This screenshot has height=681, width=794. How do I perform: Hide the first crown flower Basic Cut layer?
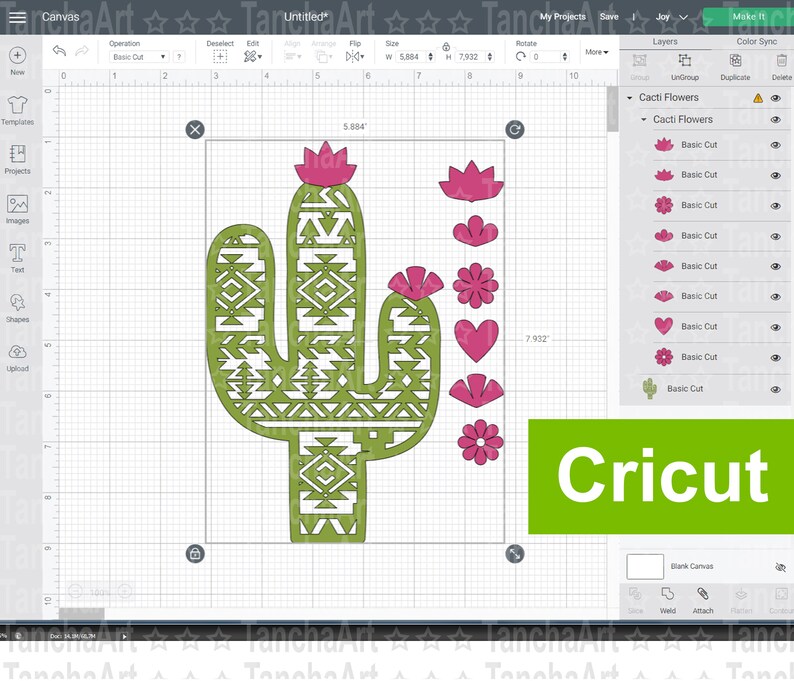click(776, 145)
